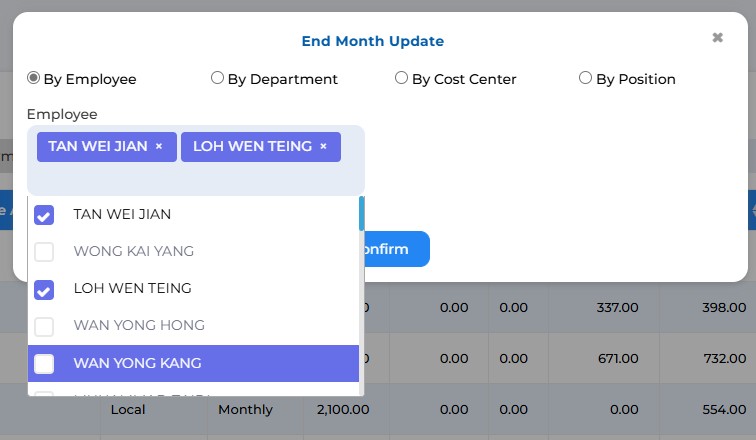Uncheck TAN WEI JIAN checkbox
This screenshot has height=440, width=756.
pyautogui.click(x=44, y=215)
